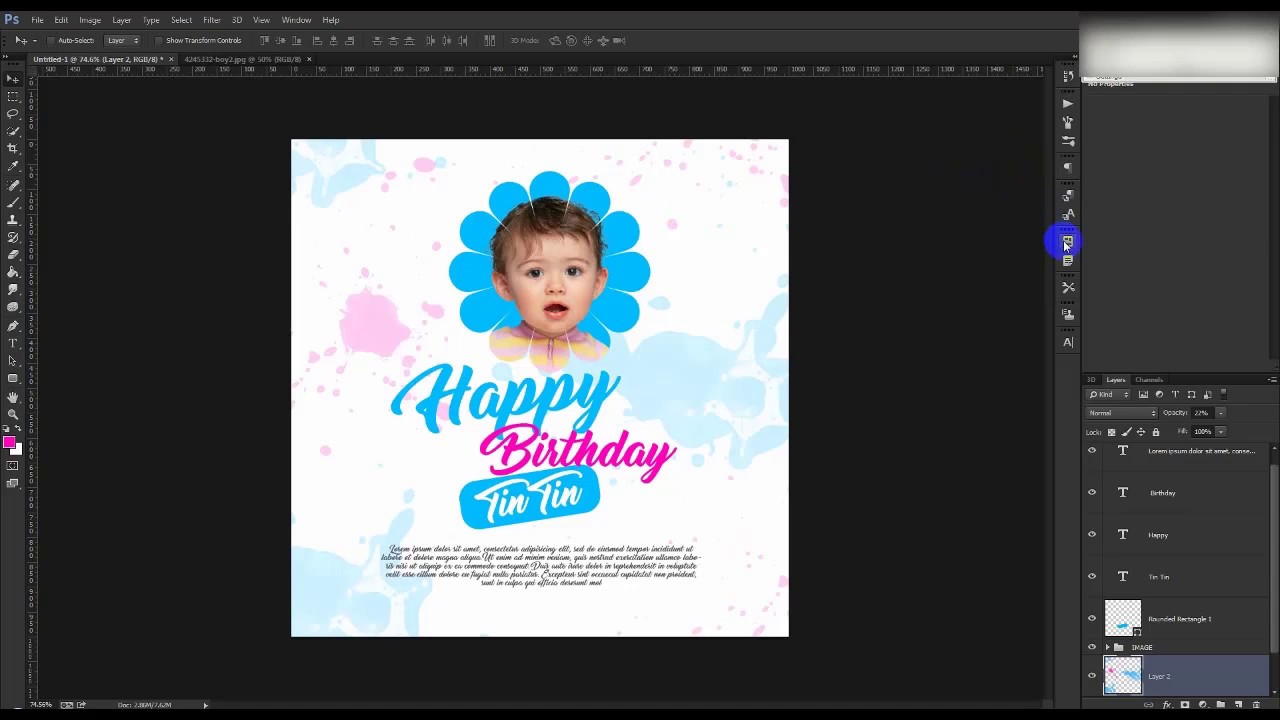This screenshot has height=720, width=1280.
Task: Close the Untitled-1 document tab
Action: 171,60
